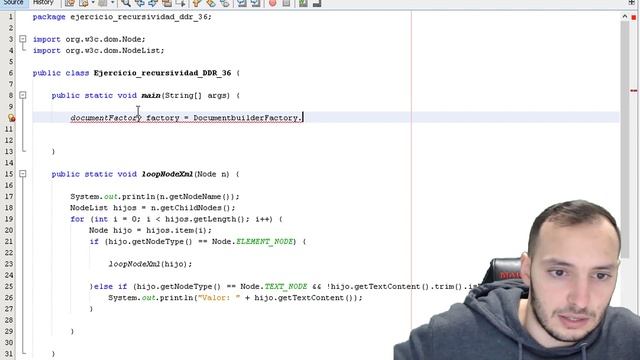Click Shift Line Right icon

coord(256,3)
